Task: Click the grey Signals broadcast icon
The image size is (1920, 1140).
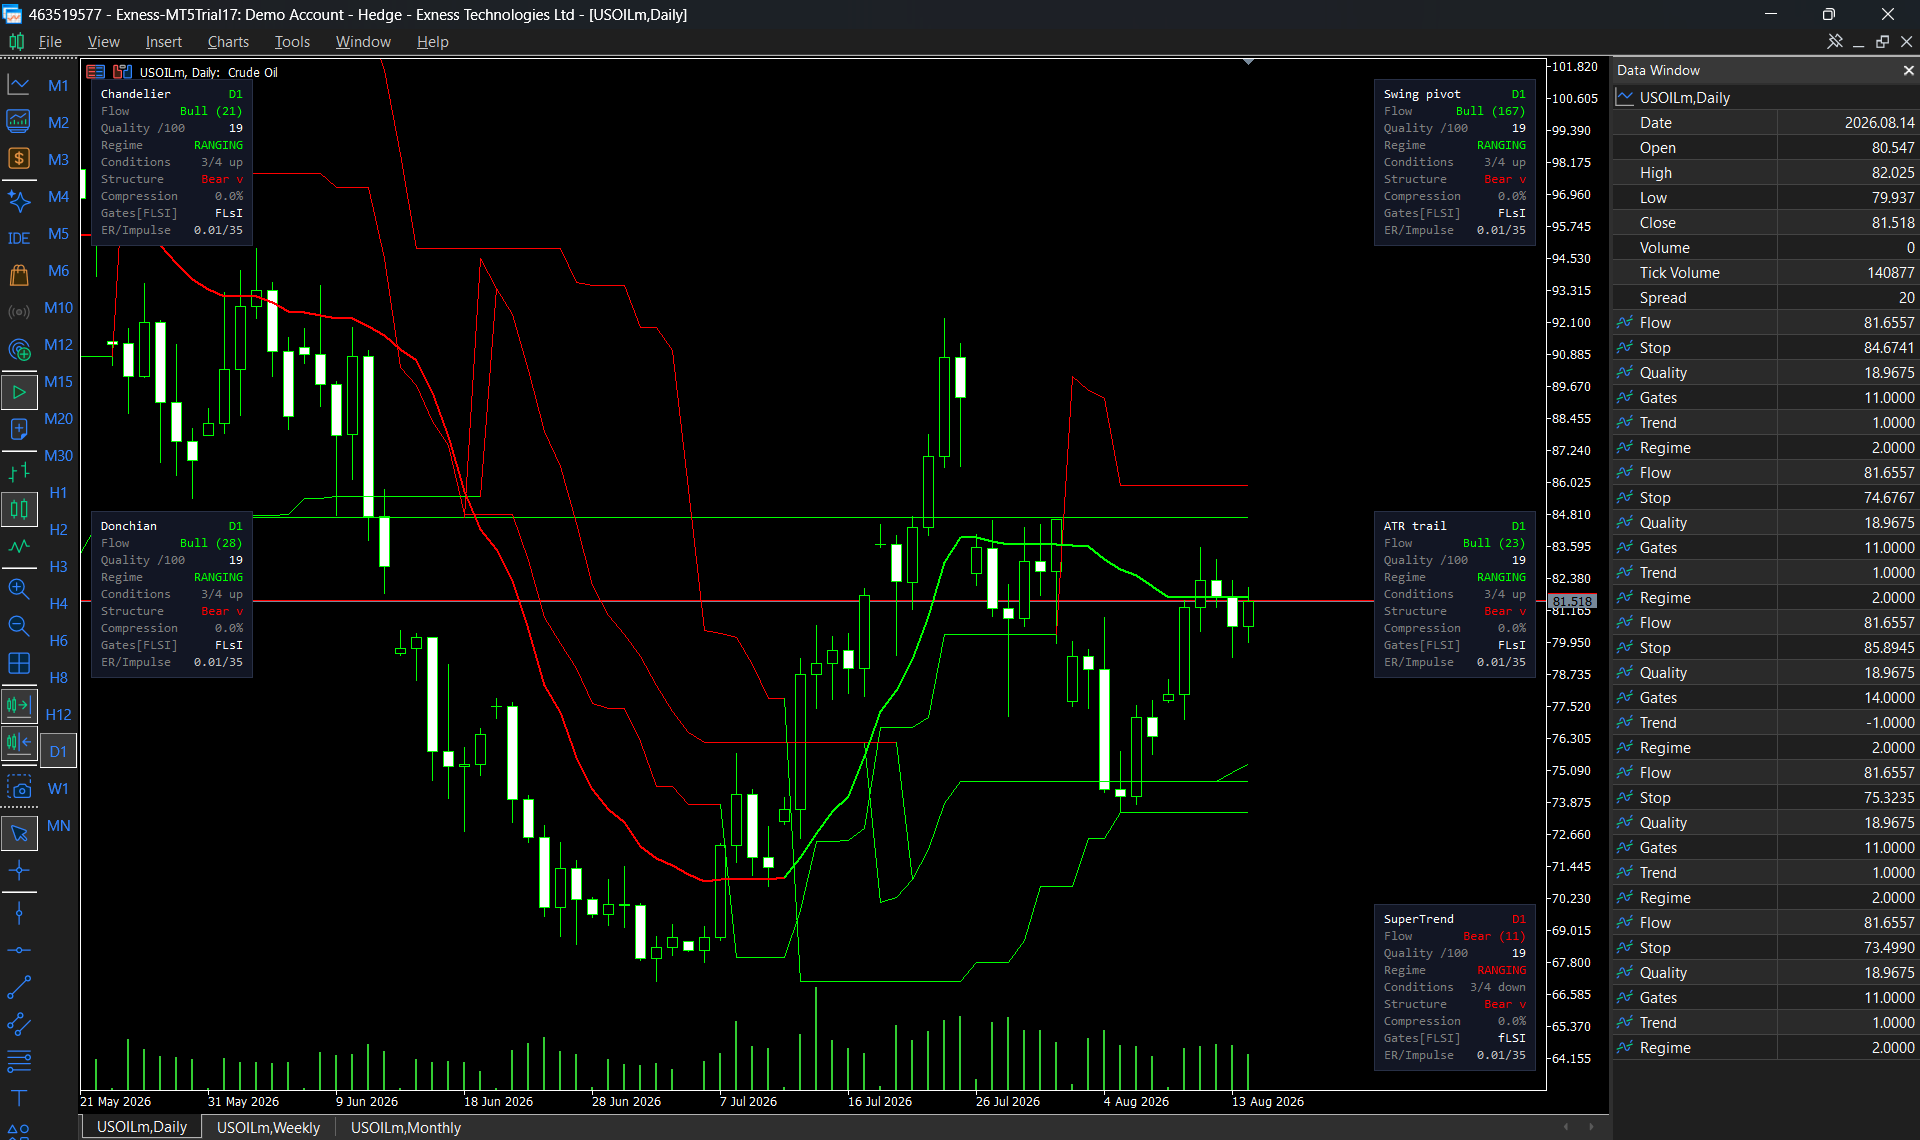Action: (19, 312)
